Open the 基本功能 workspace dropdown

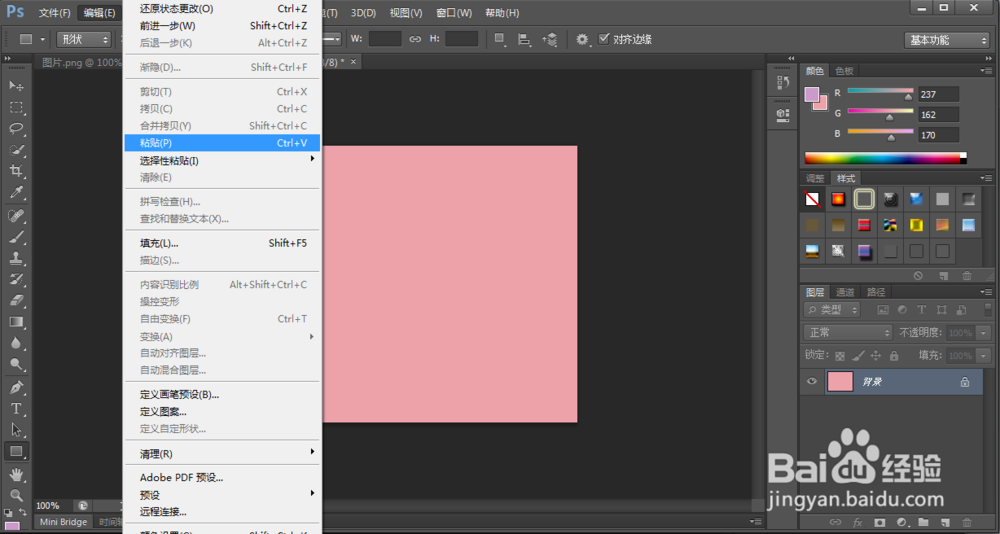click(x=946, y=40)
